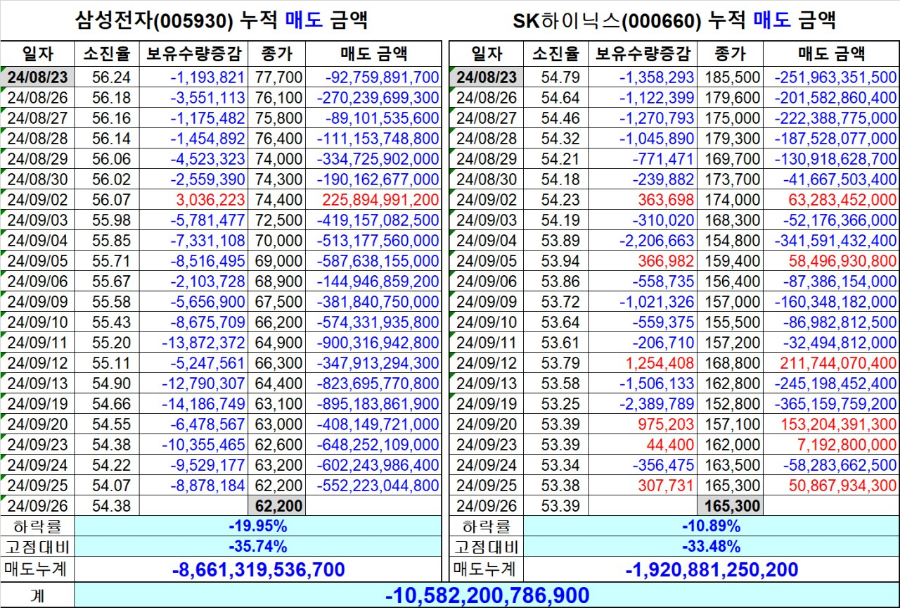Select closing price 74,300
This screenshot has height=608, width=900.
[x=278, y=179]
